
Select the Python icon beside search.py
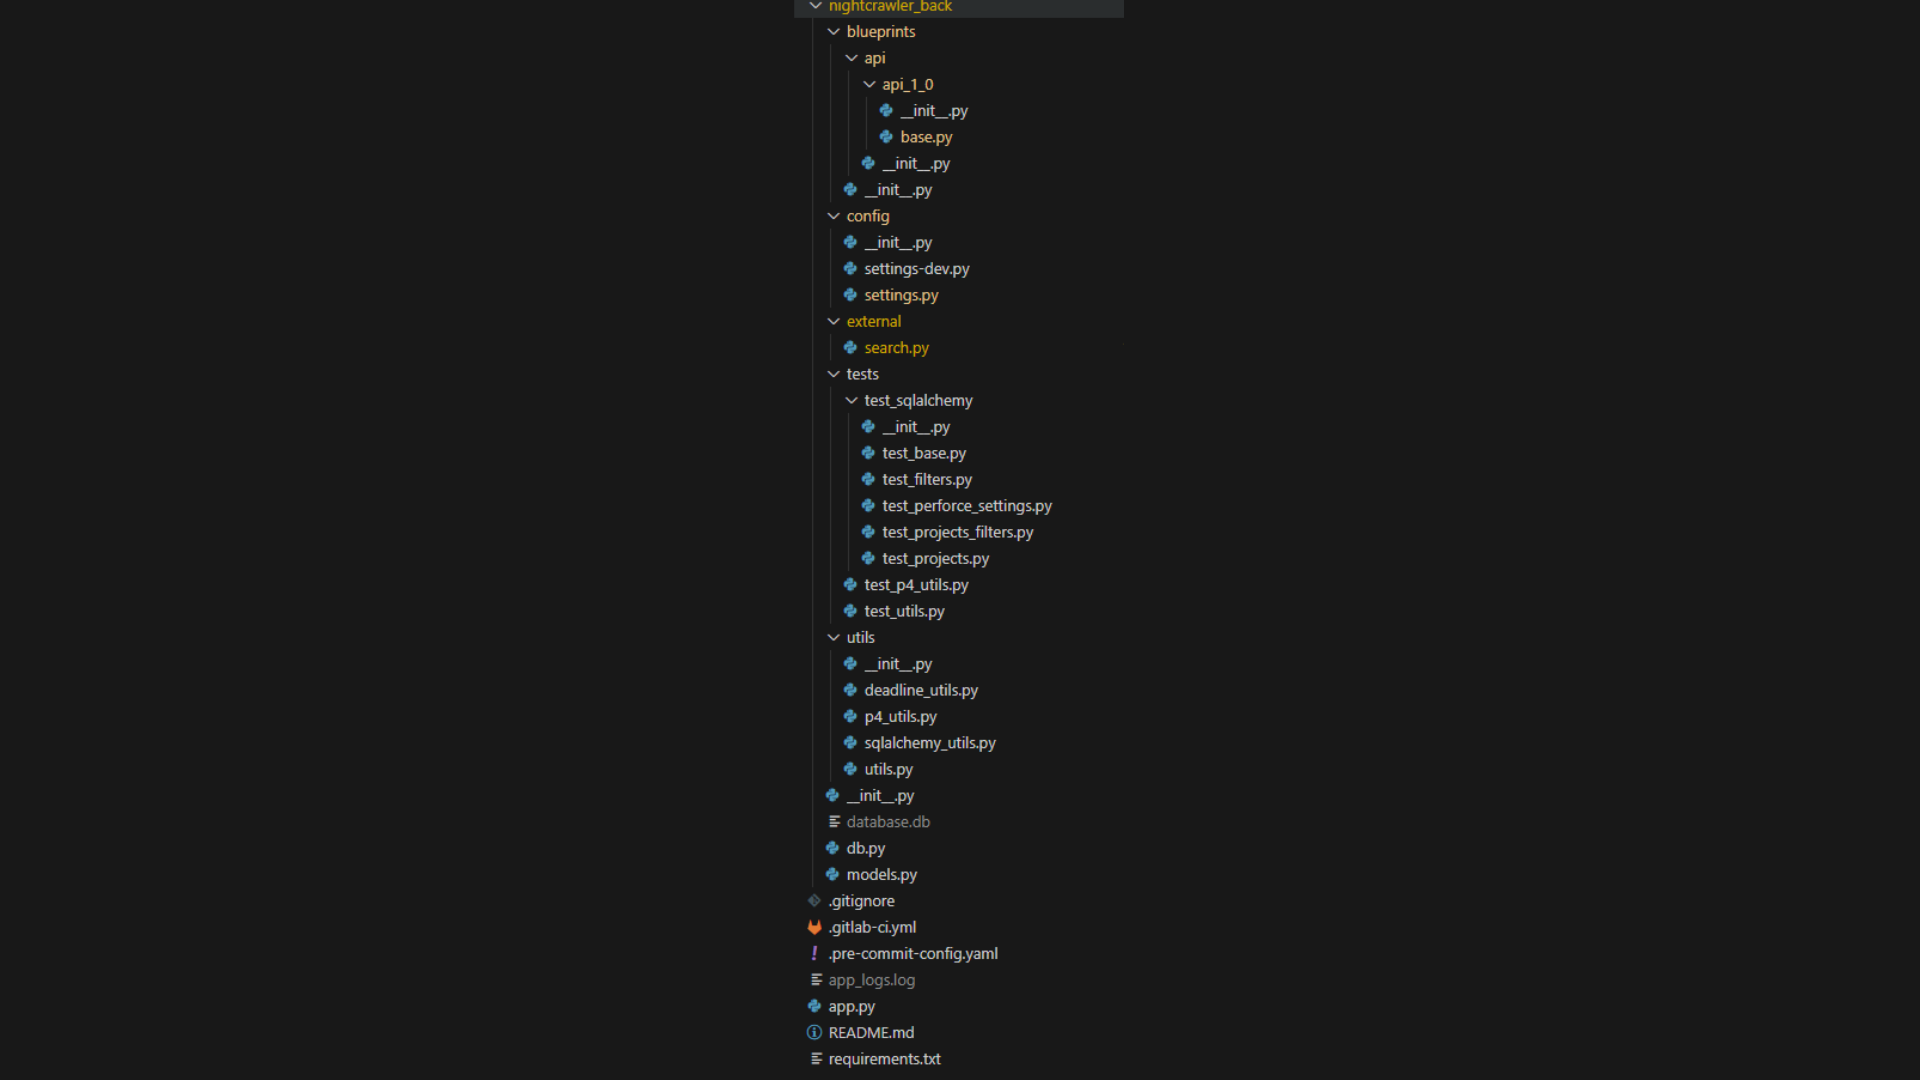(x=850, y=348)
